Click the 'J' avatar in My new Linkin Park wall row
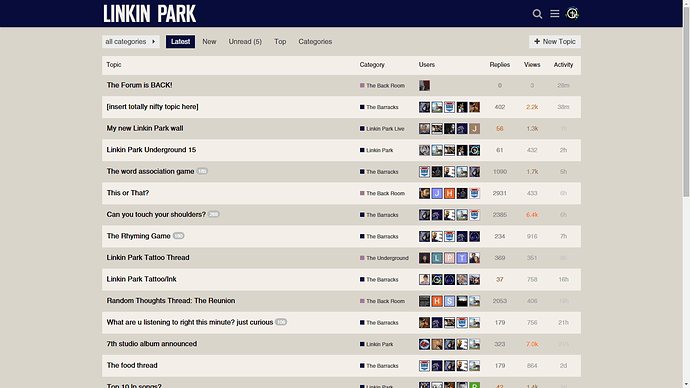This screenshot has width=690, height=388. pyautogui.click(x=474, y=128)
